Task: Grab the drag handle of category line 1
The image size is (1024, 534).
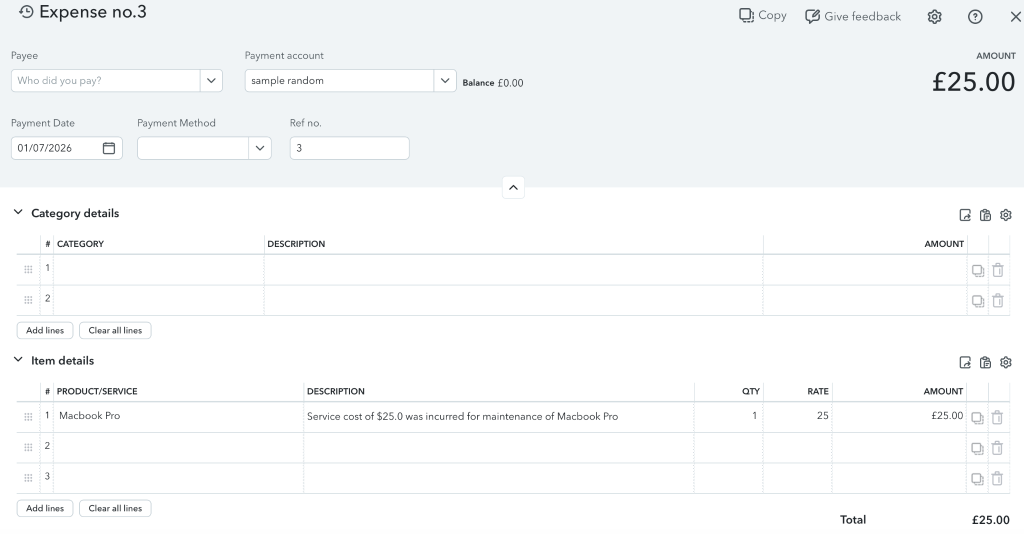Action: tap(28, 270)
